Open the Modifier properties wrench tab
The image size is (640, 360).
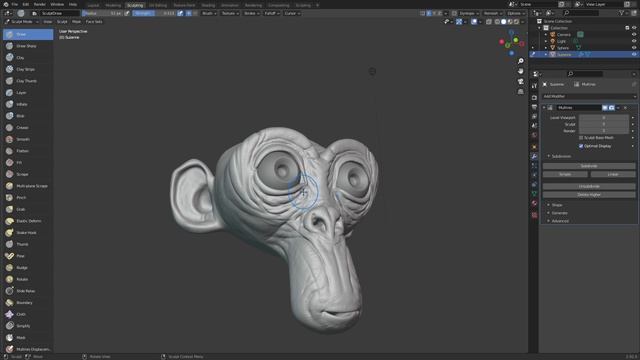(x=534, y=156)
